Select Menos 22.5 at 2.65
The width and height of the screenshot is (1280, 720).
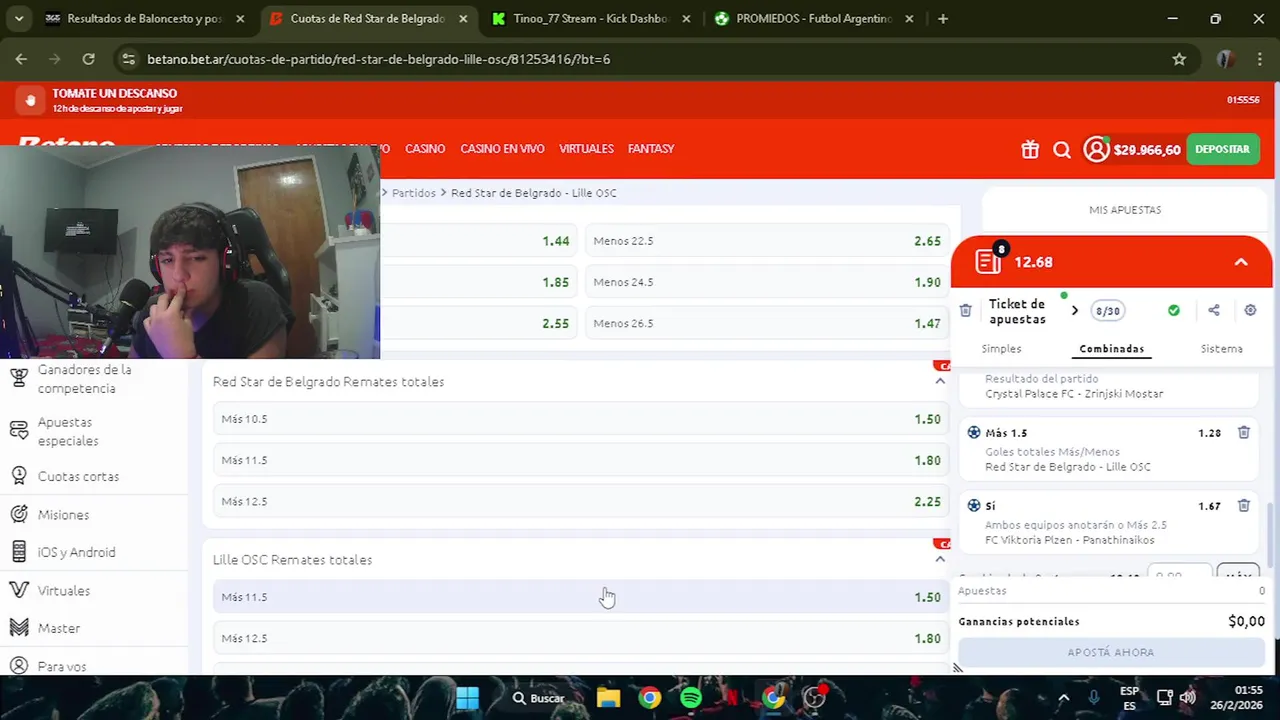tap(767, 241)
